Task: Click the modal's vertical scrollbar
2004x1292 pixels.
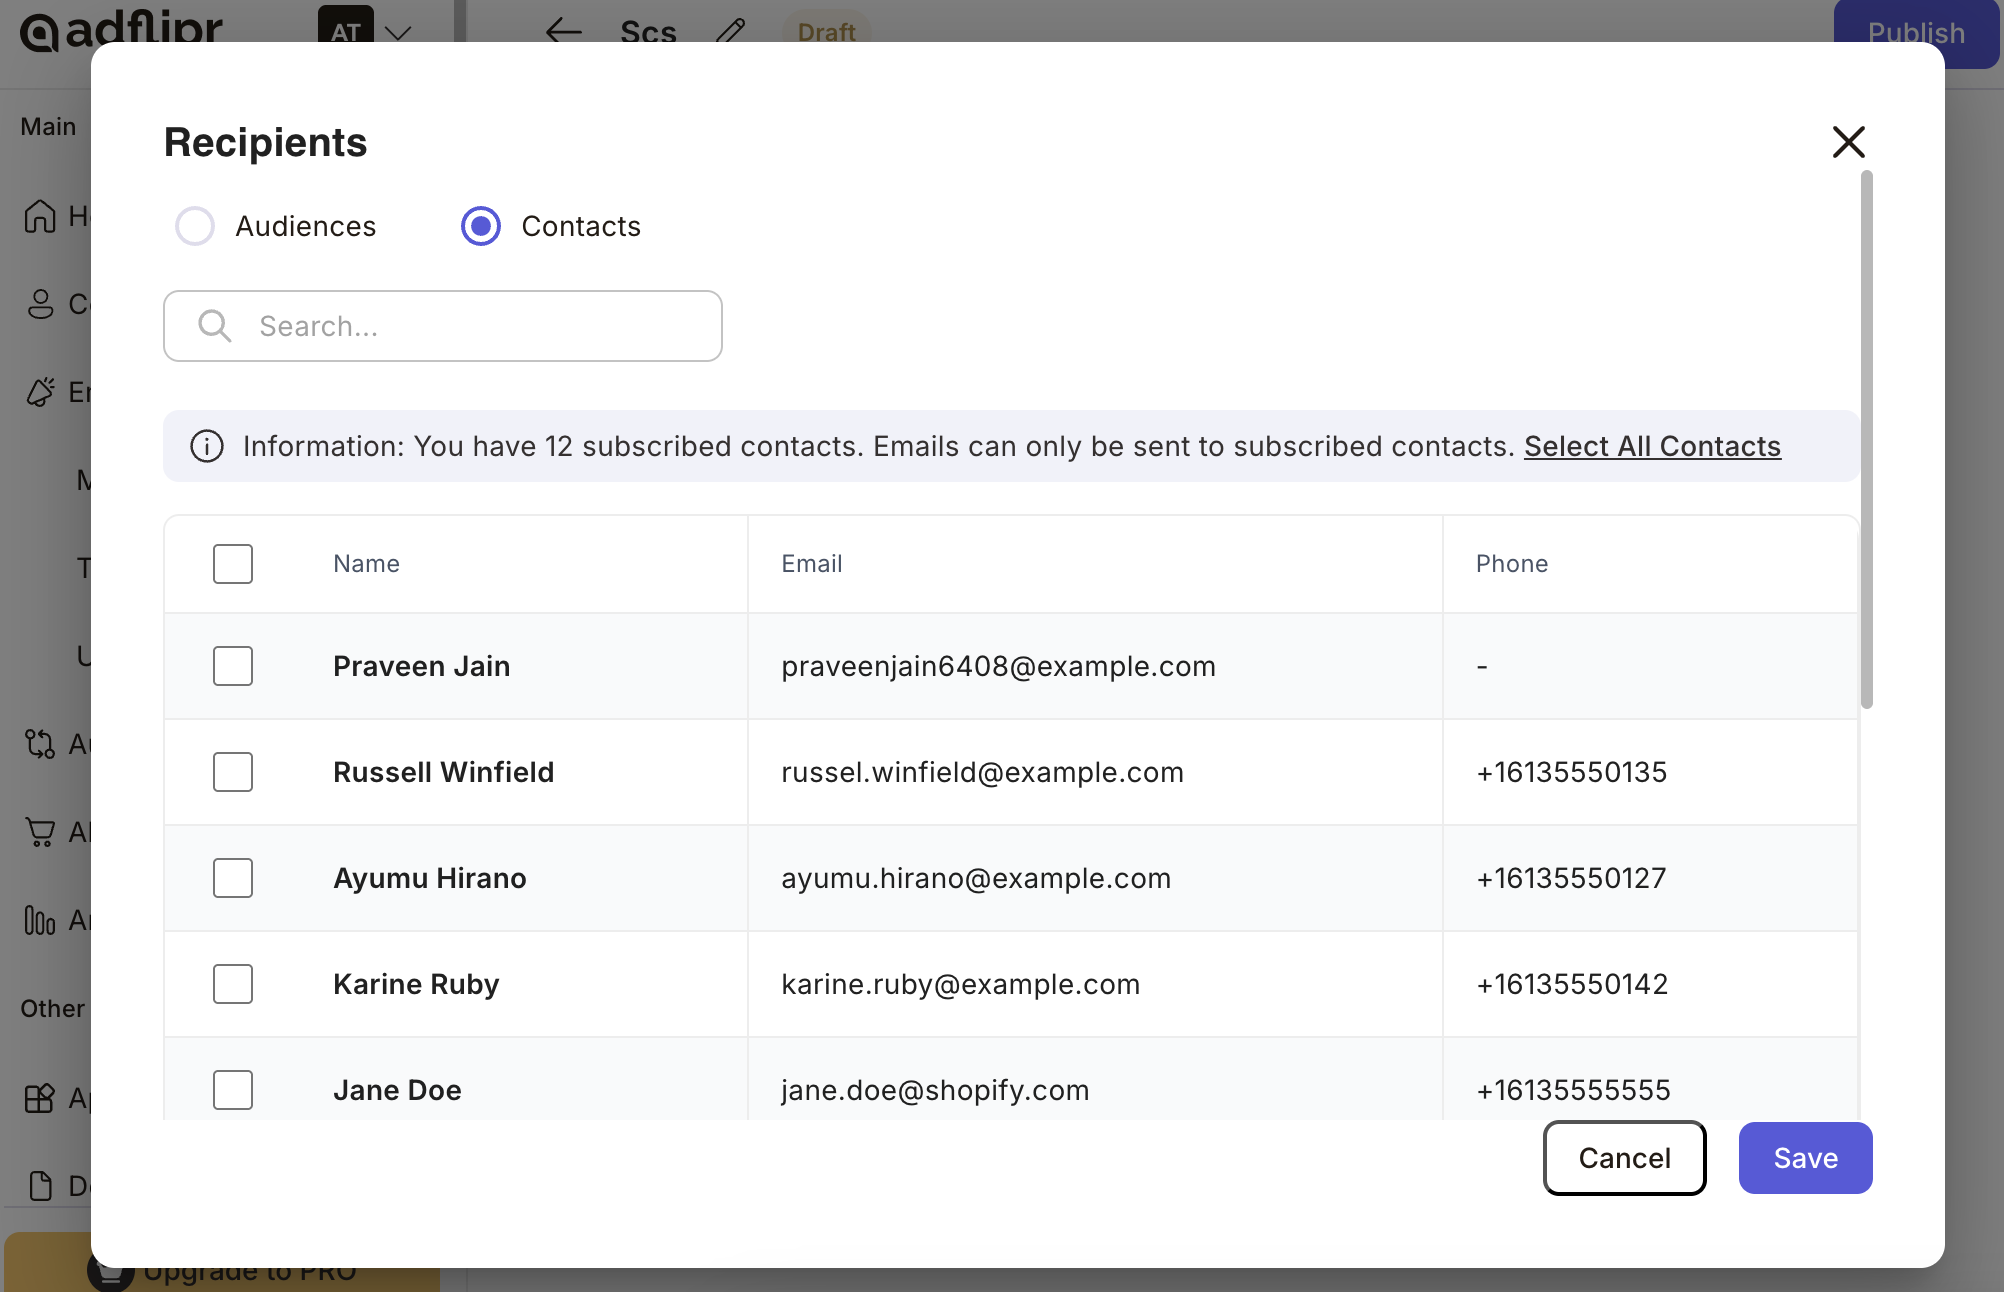Action: pyautogui.click(x=1866, y=440)
